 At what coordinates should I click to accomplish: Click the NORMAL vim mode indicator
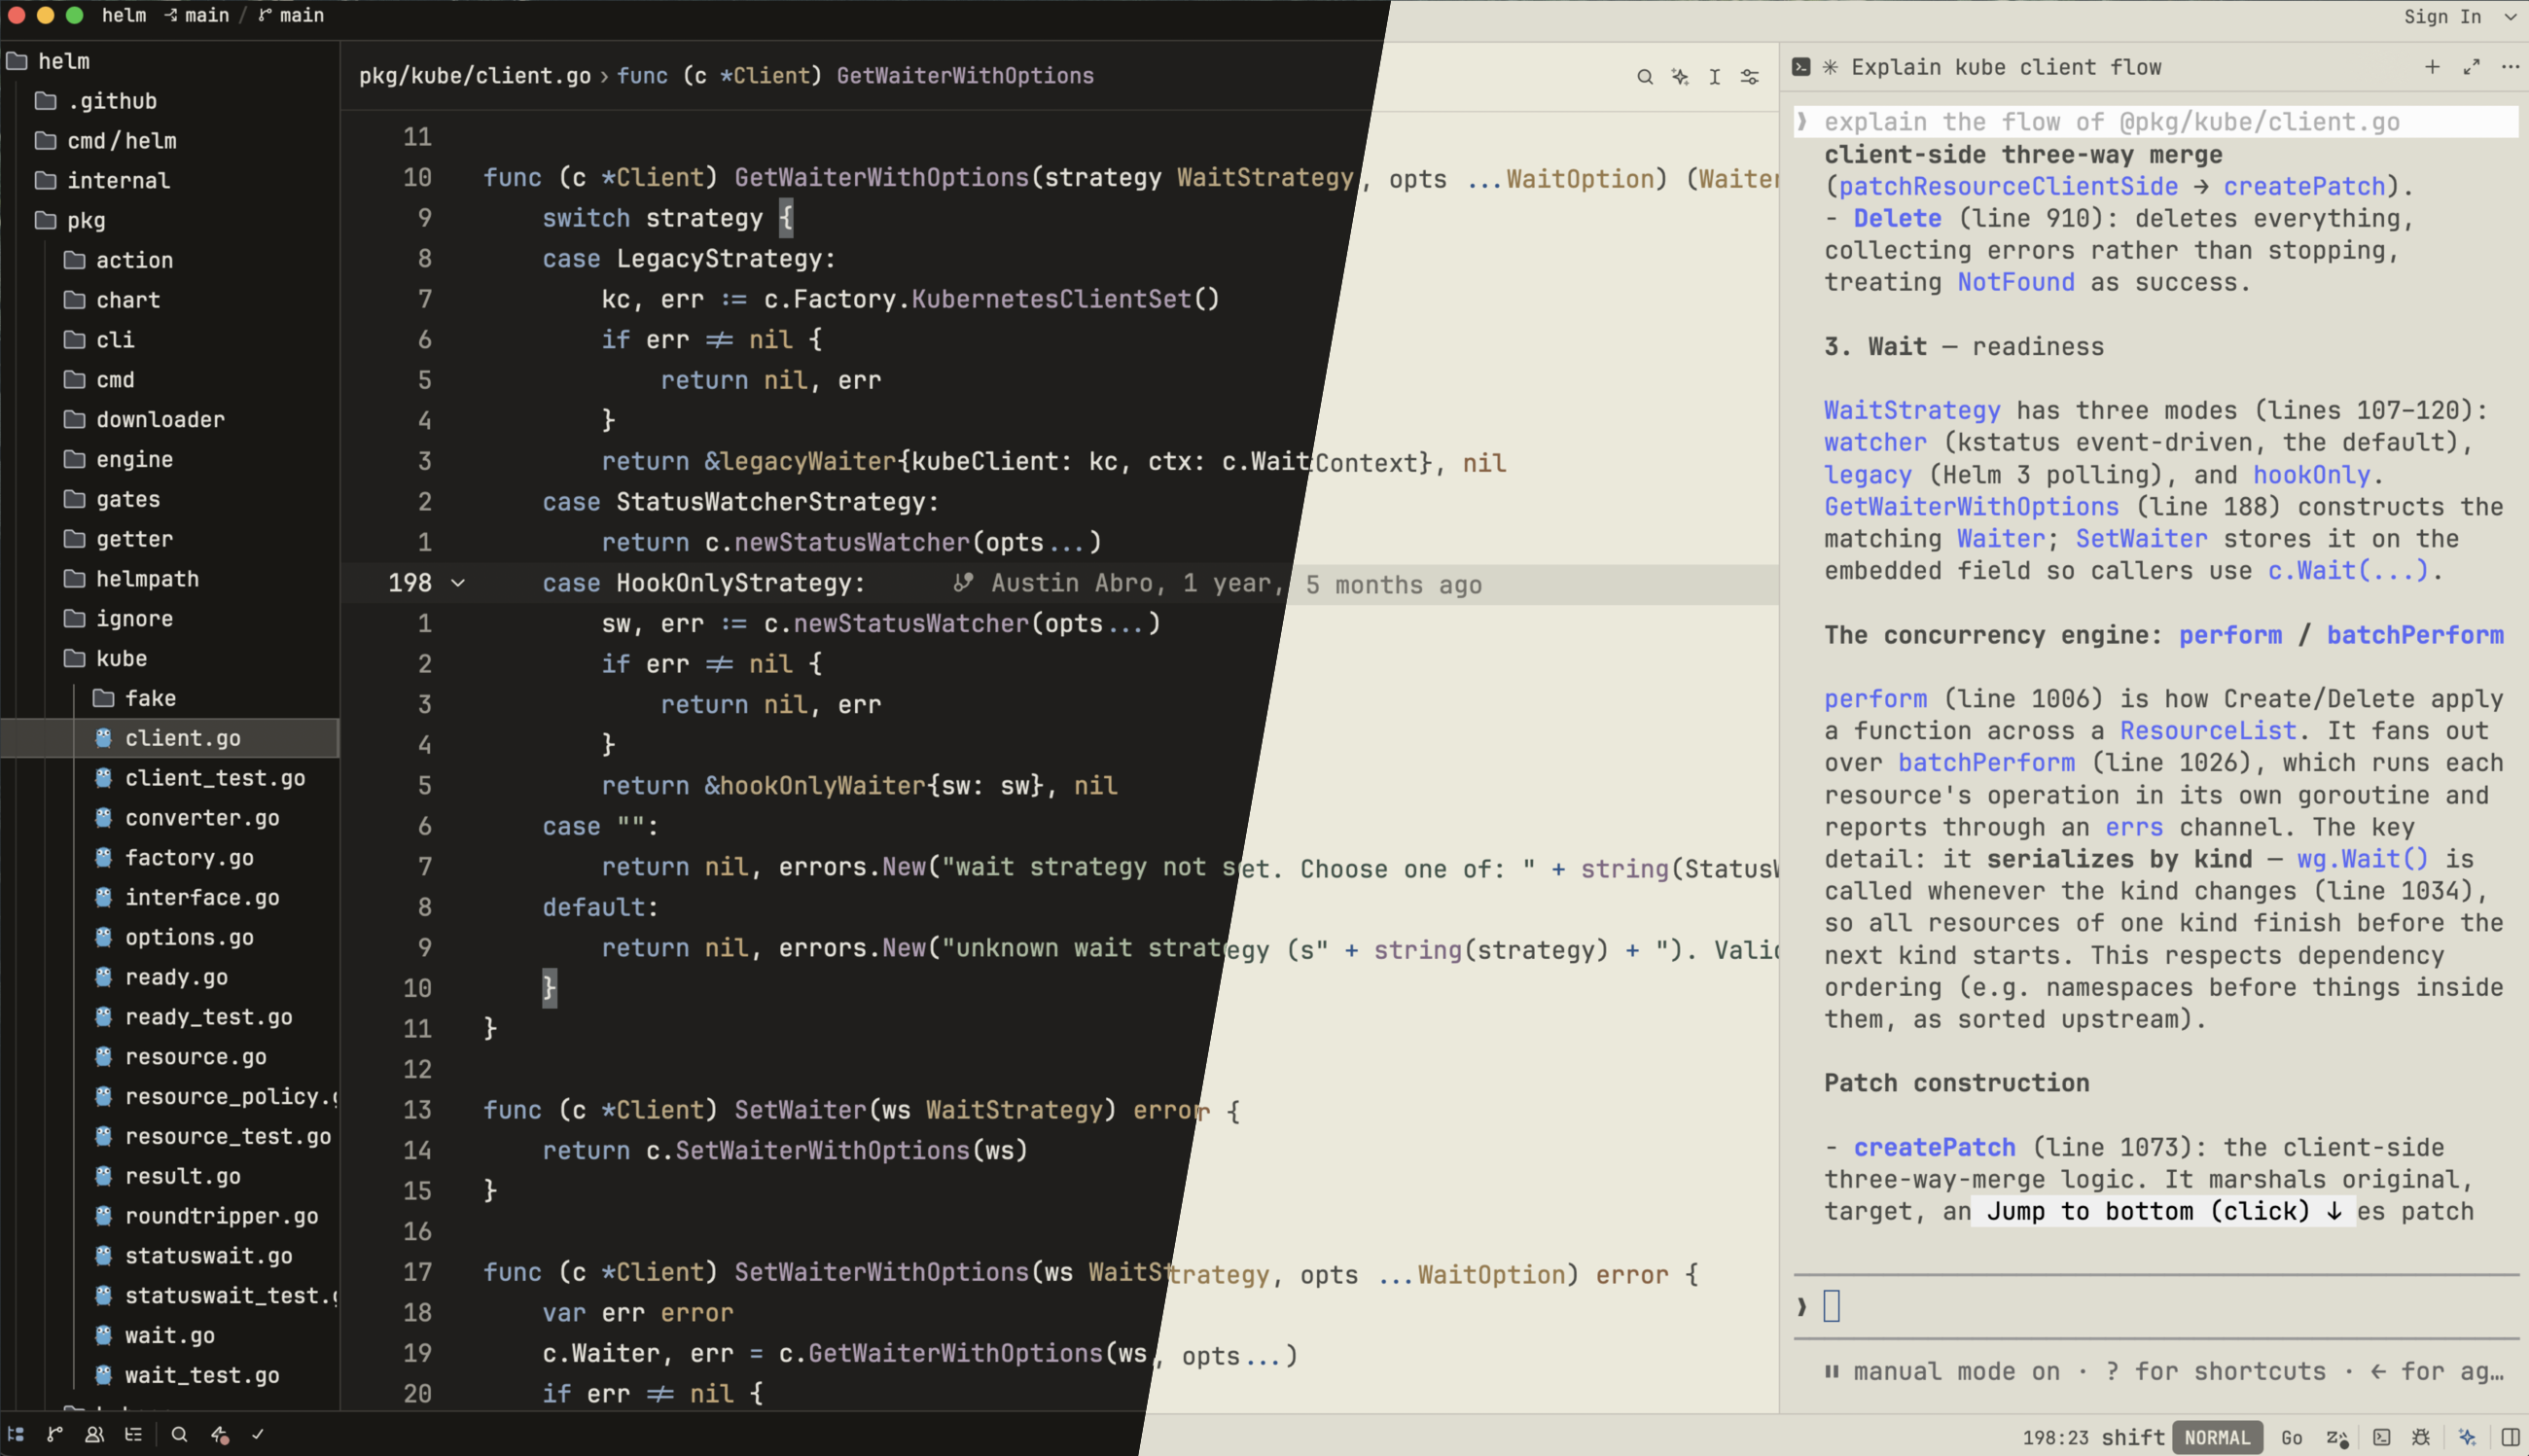[2217, 1437]
